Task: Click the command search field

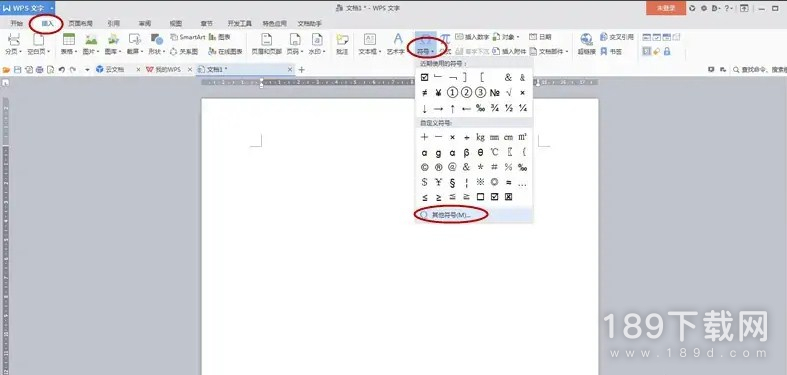Action: [759, 70]
